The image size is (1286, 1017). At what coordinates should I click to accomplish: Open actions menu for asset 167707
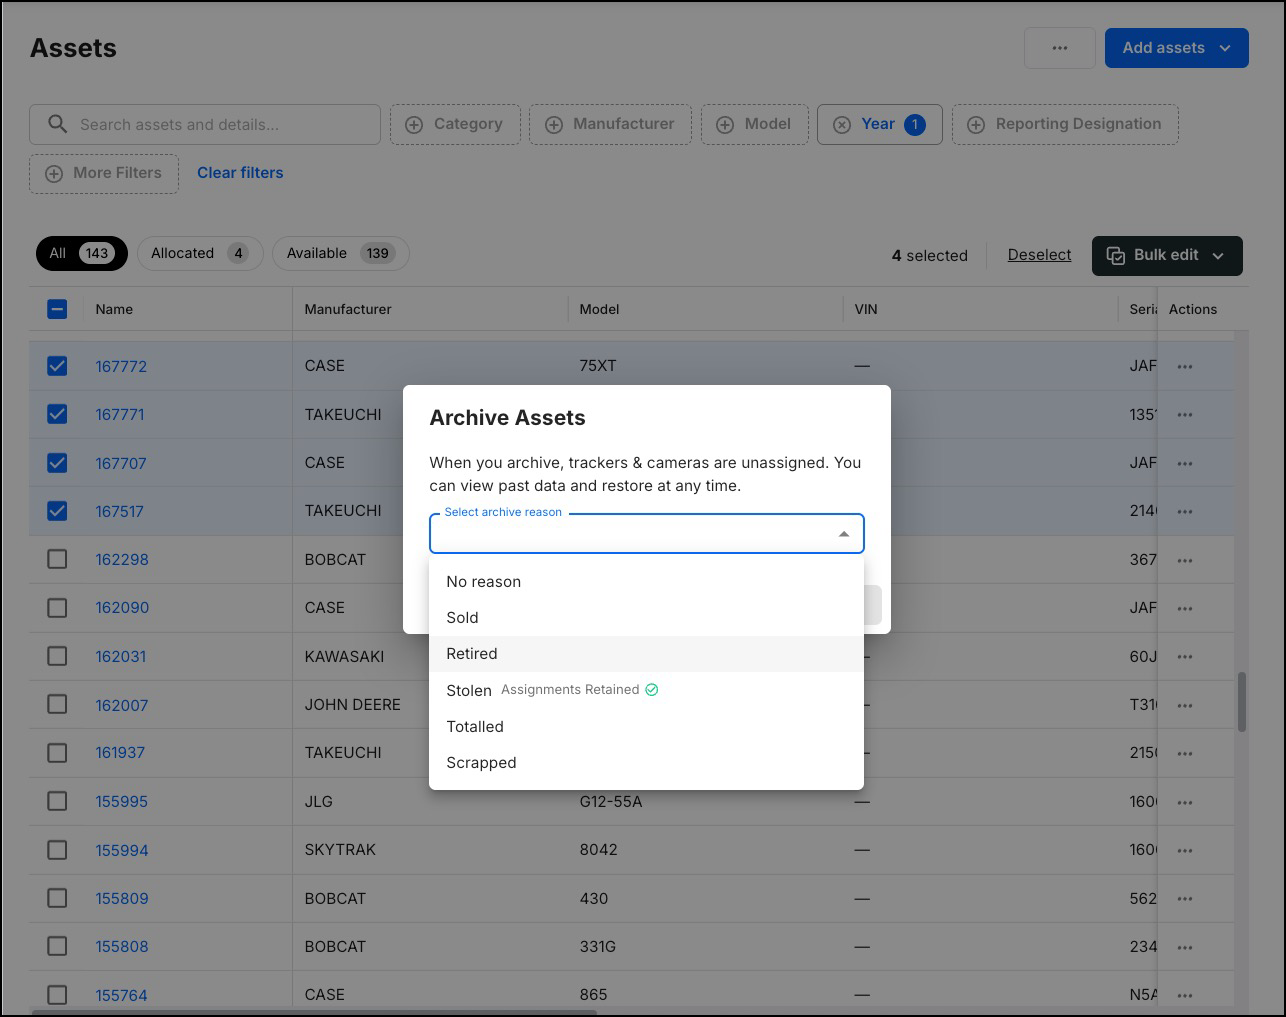click(1185, 463)
